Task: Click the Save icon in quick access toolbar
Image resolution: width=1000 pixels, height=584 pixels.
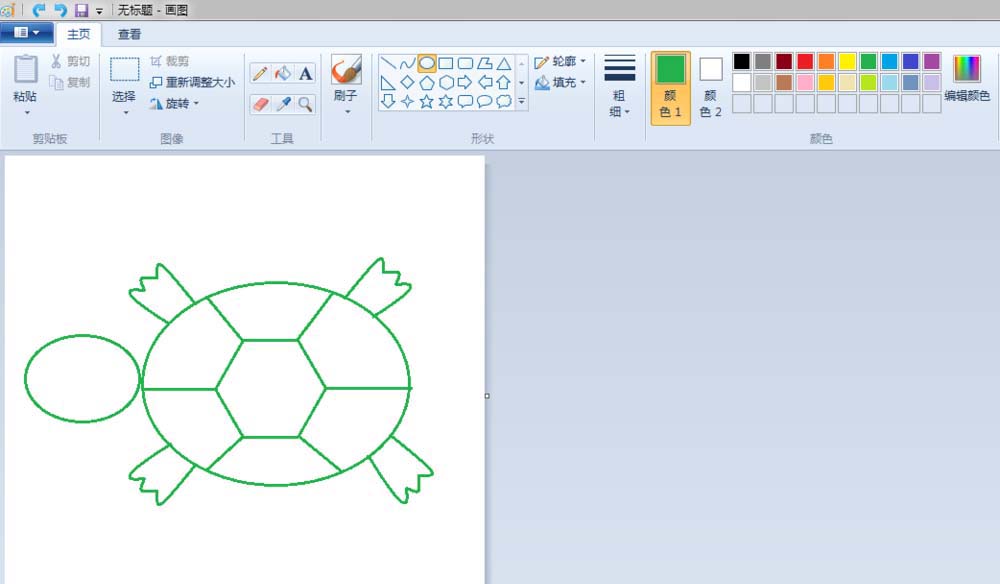Action: (81, 10)
